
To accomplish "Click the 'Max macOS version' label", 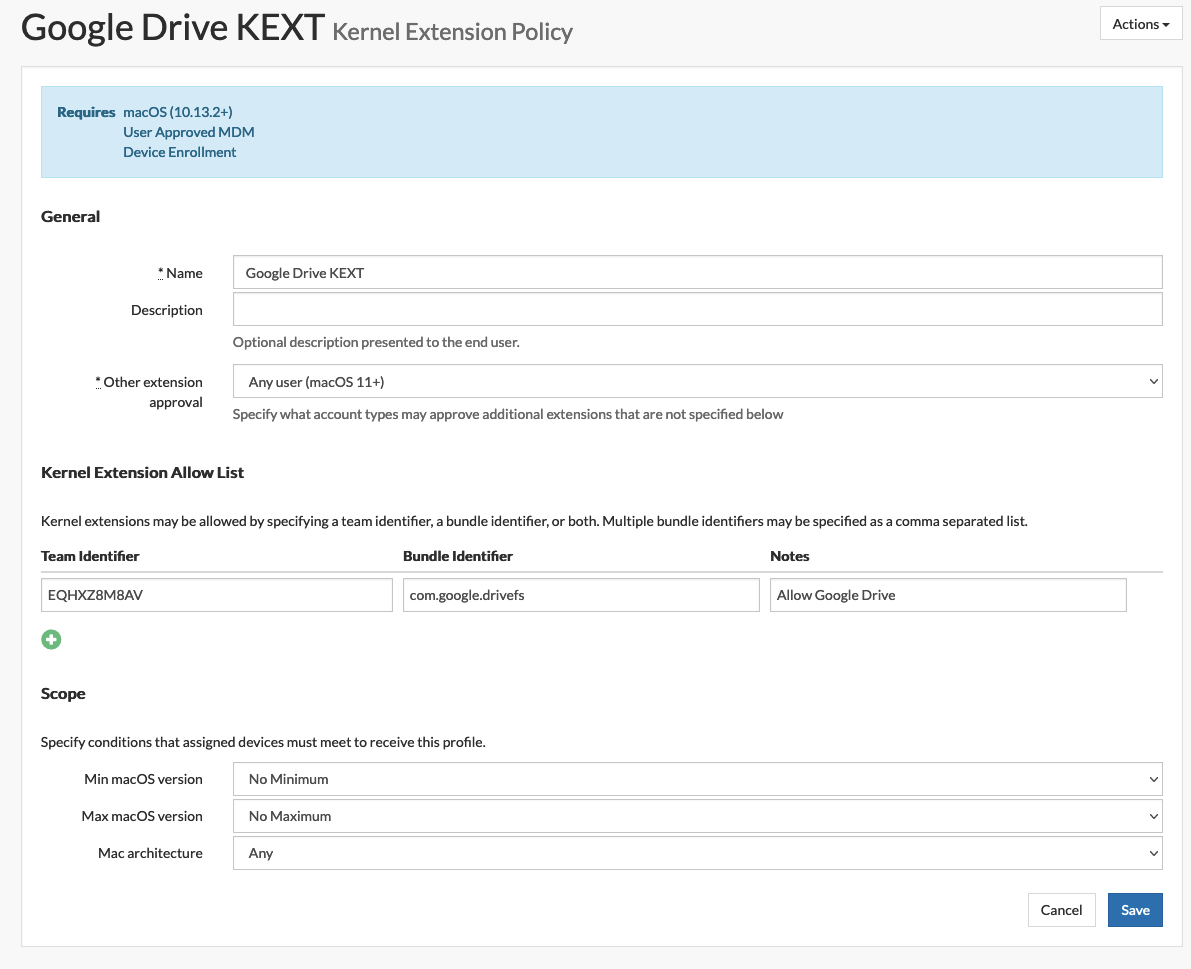I will coord(142,816).
